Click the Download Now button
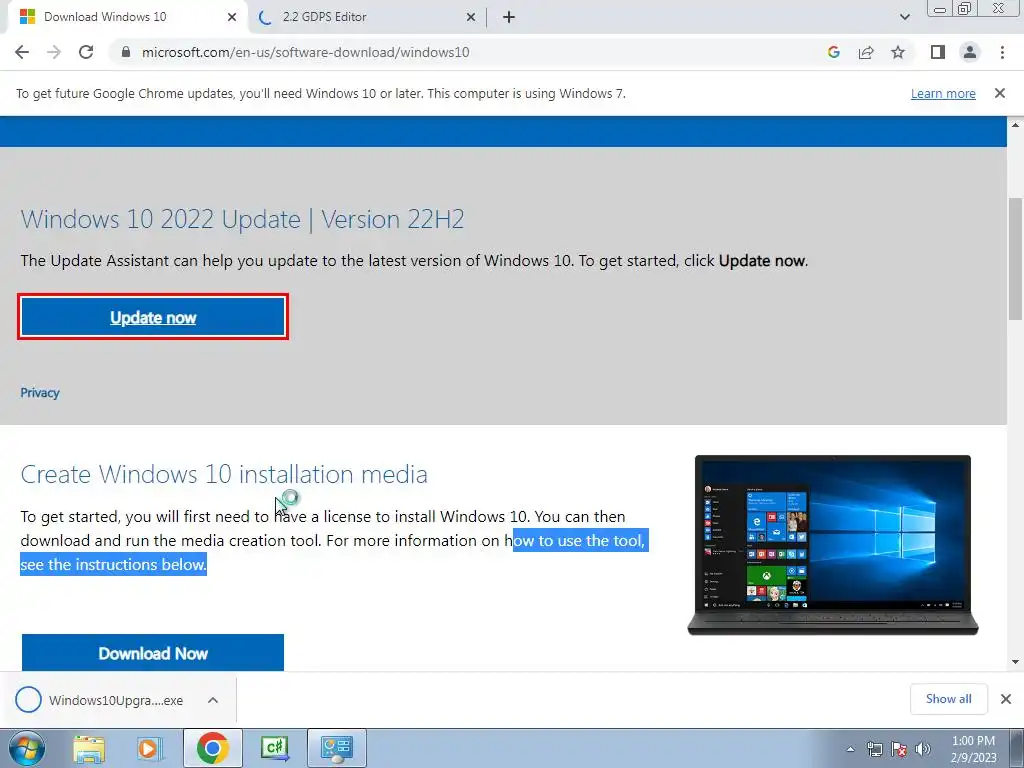 [x=153, y=652]
